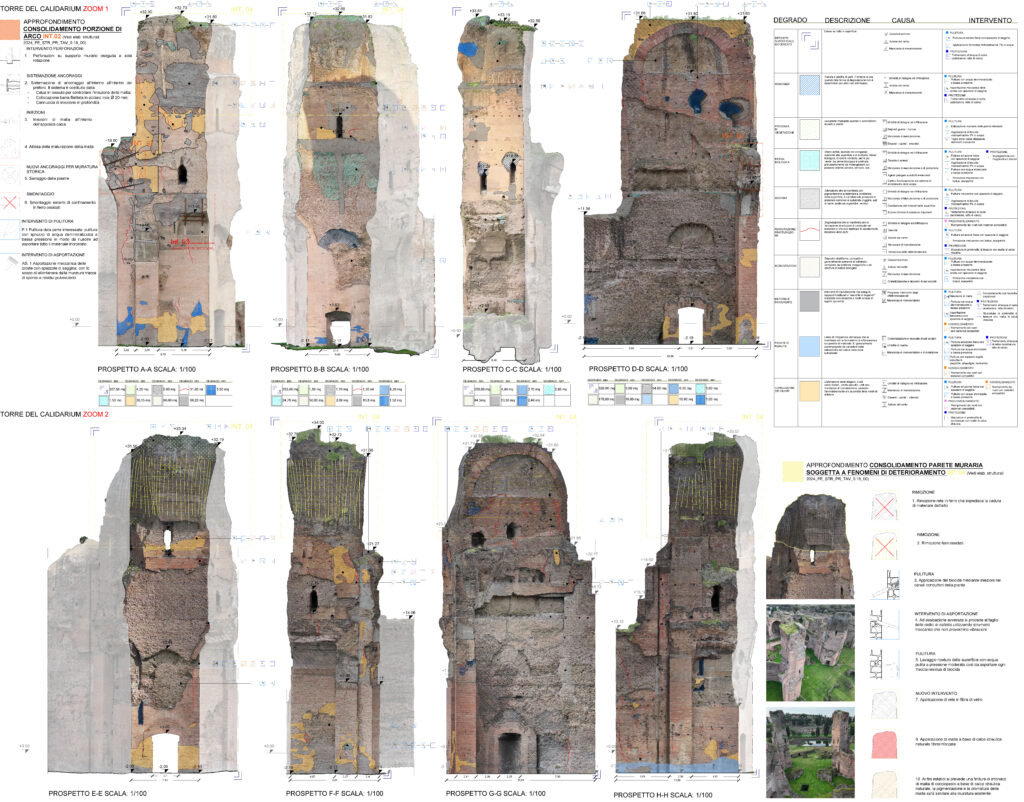Click the red ZOOM 1 label

(x=100, y=7)
